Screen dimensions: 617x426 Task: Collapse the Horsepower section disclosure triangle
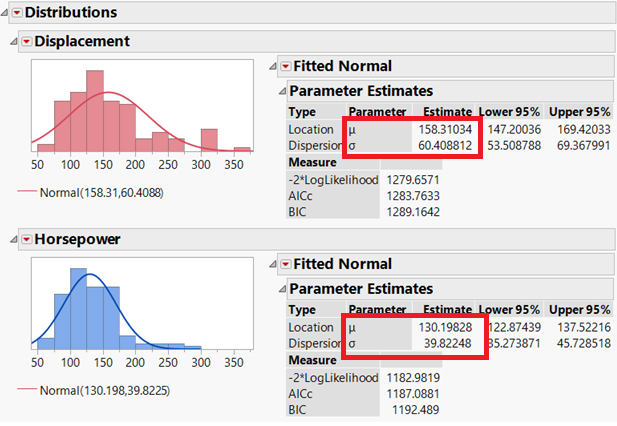tap(14, 239)
